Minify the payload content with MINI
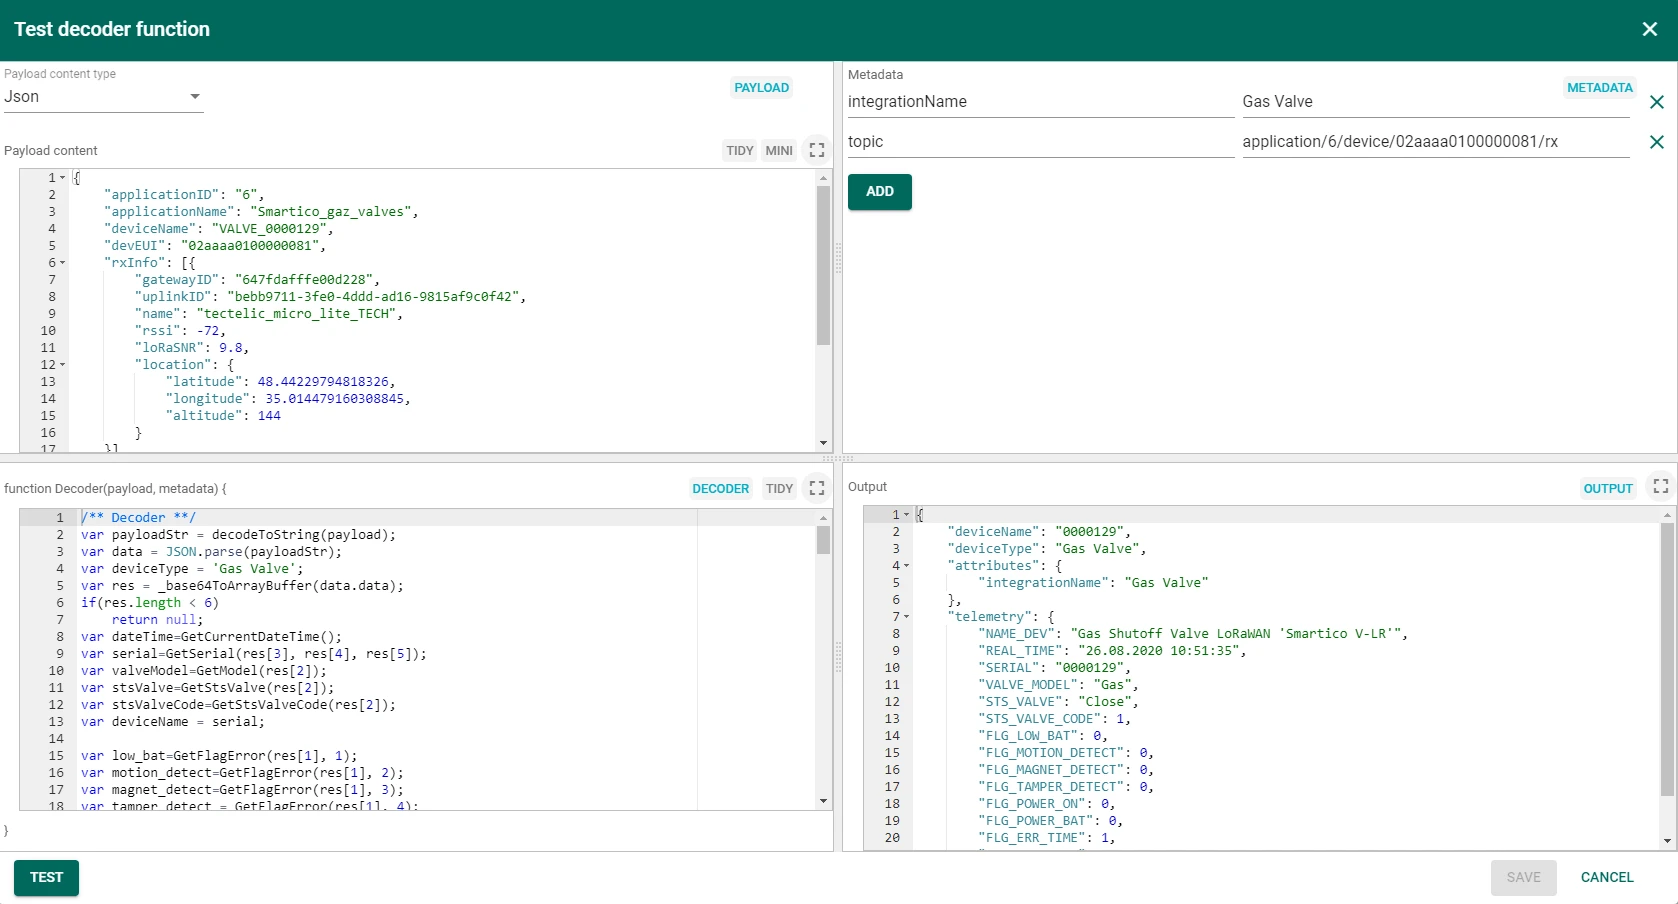1678x904 pixels. (x=779, y=151)
